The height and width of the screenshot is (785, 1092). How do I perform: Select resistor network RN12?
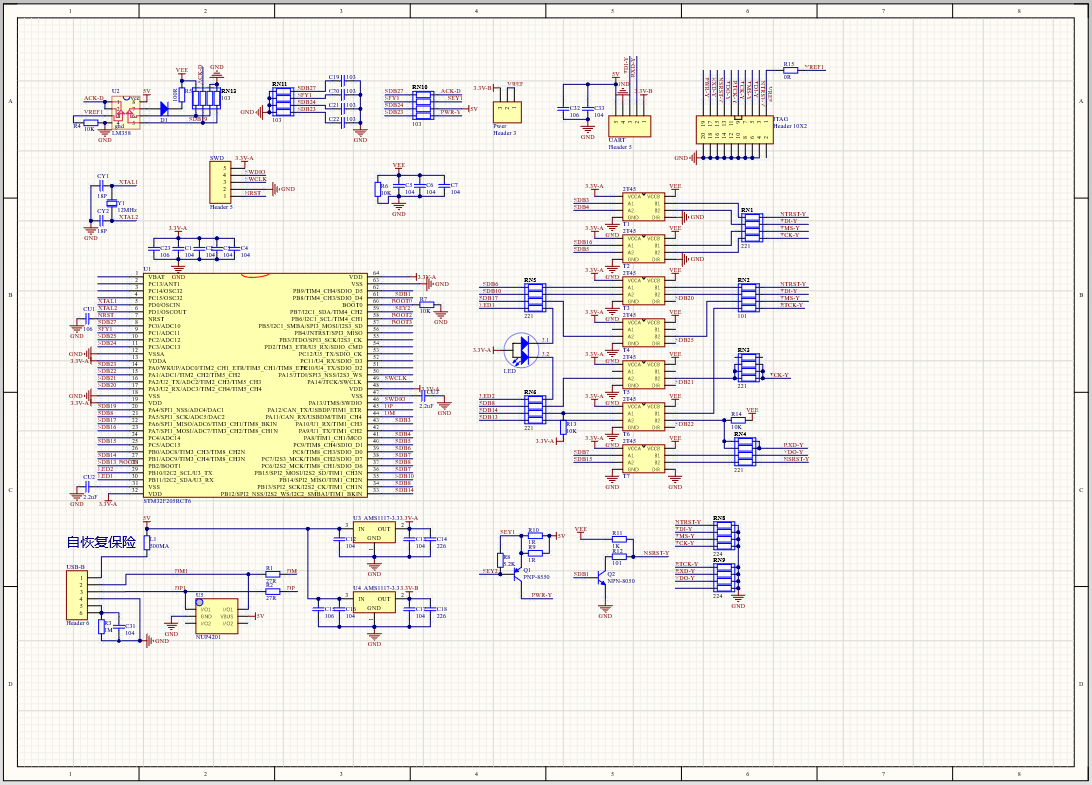[x=205, y=98]
